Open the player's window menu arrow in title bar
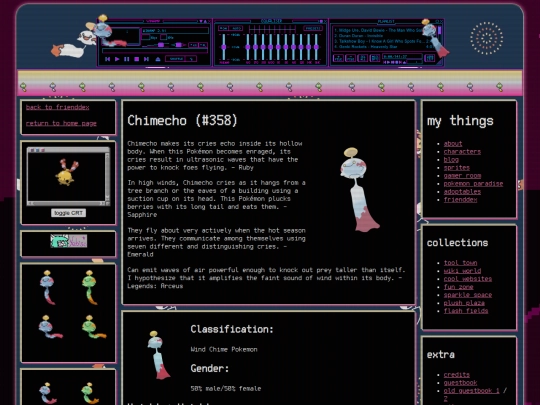The image size is (540, 405). pos(201,21)
